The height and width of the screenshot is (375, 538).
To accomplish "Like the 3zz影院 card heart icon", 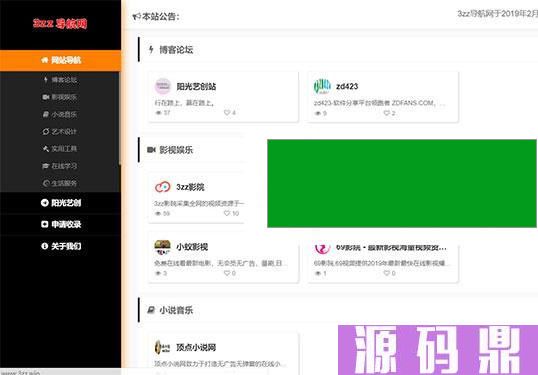I will [227, 213].
